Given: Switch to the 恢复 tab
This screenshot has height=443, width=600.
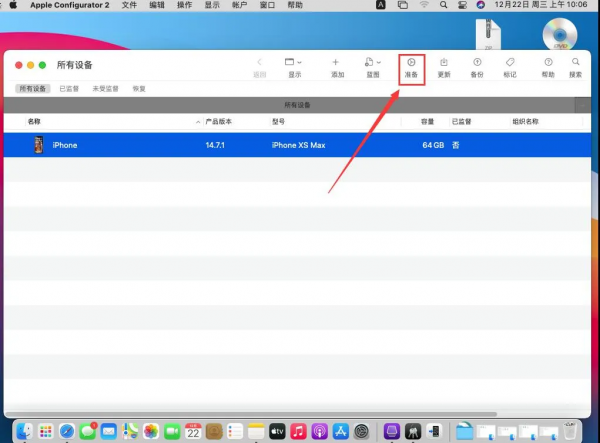Looking at the screenshot, I should pos(139,89).
